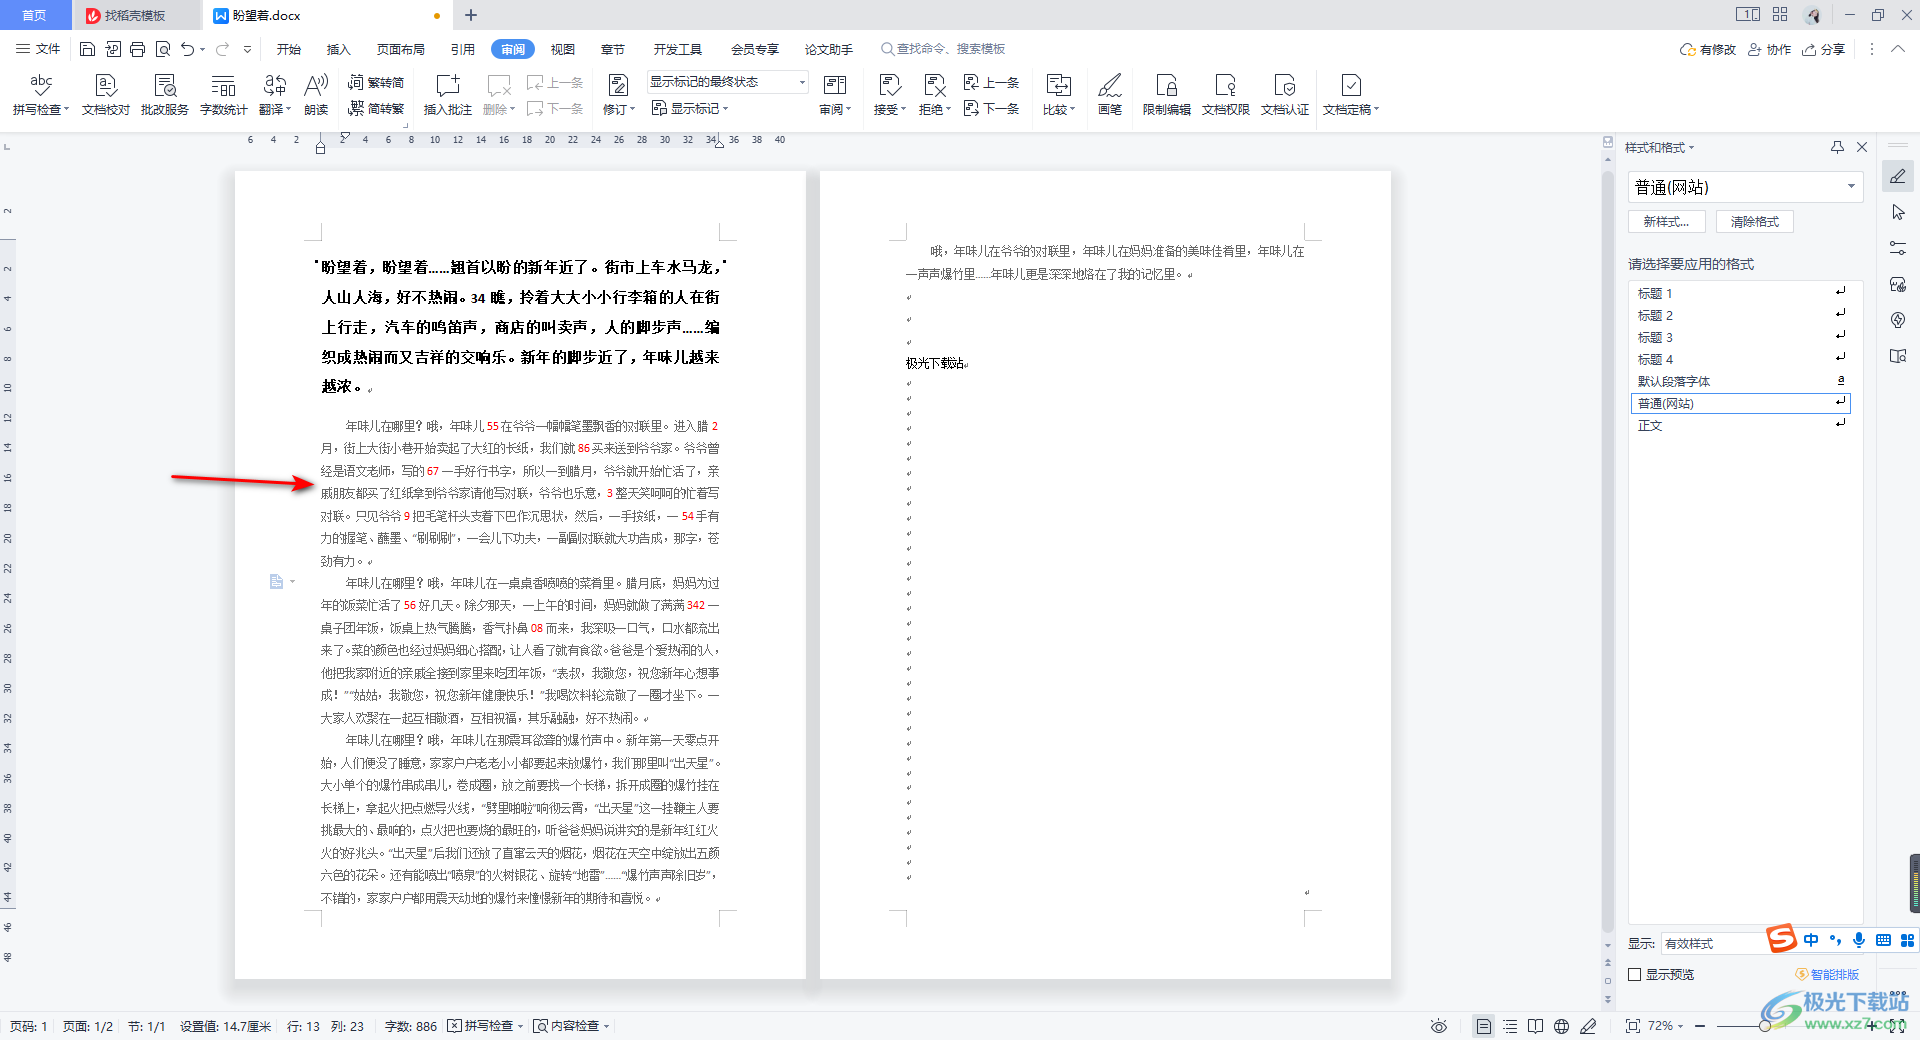Open Print Preview from quick access toolbar

162,49
